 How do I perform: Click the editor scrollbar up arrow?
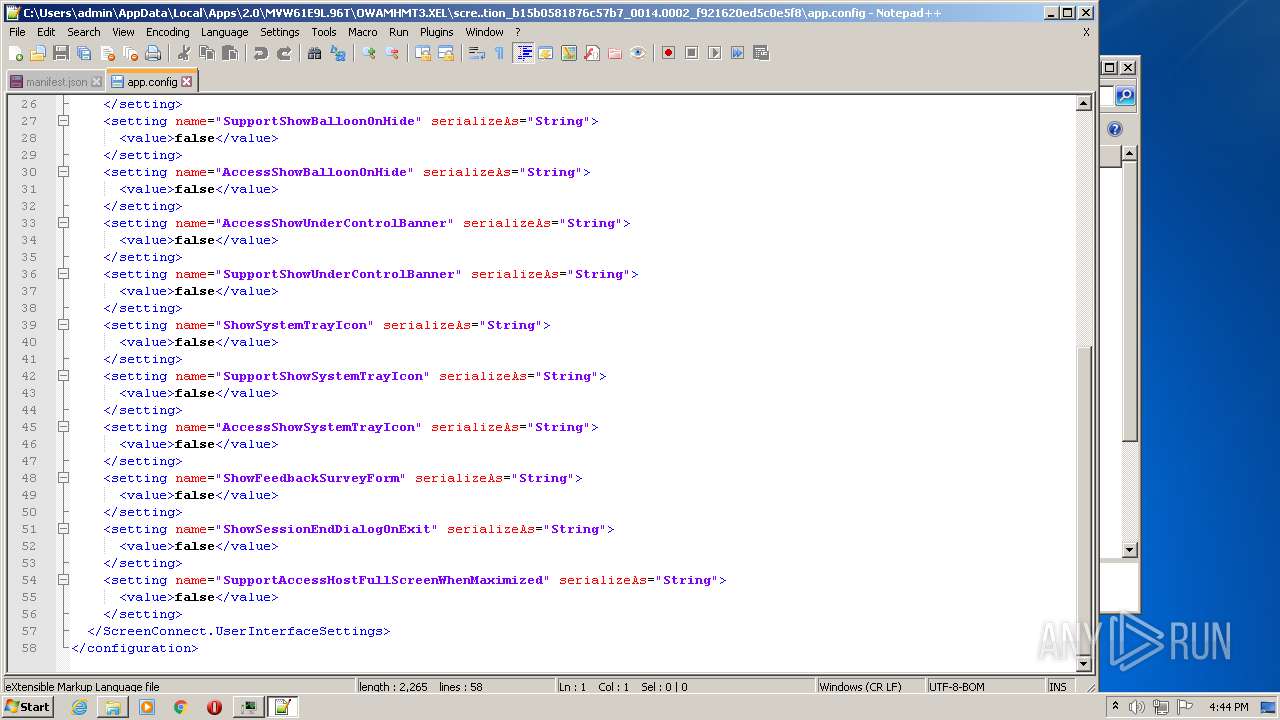[x=1083, y=103]
